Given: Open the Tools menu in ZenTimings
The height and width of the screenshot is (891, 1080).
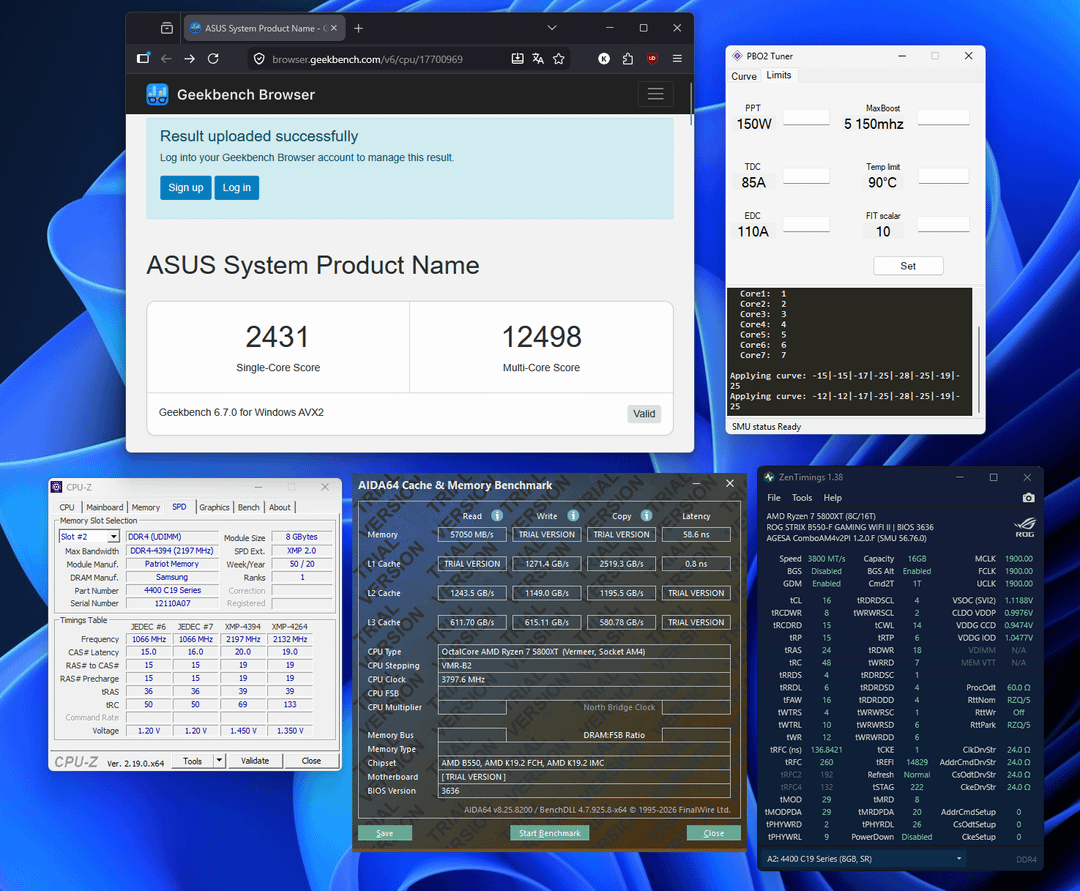Looking at the screenshot, I should (x=802, y=497).
